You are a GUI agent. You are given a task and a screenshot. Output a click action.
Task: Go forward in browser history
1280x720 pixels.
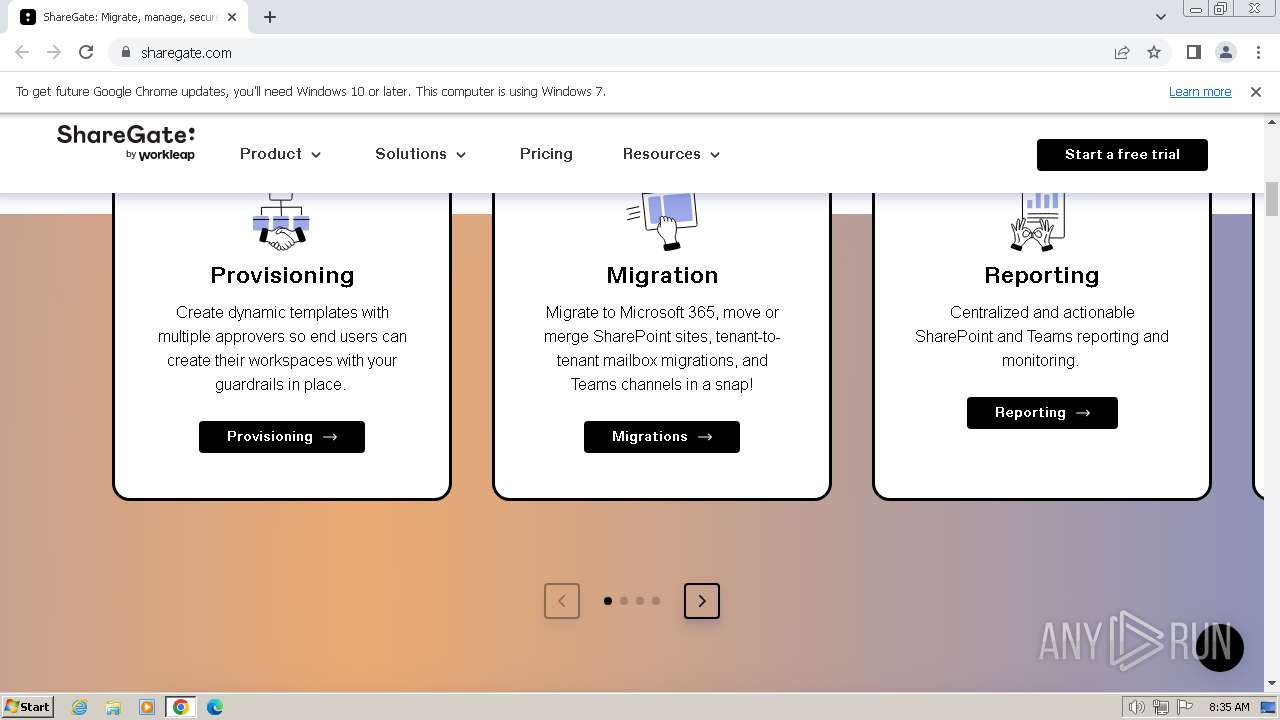pos(54,53)
